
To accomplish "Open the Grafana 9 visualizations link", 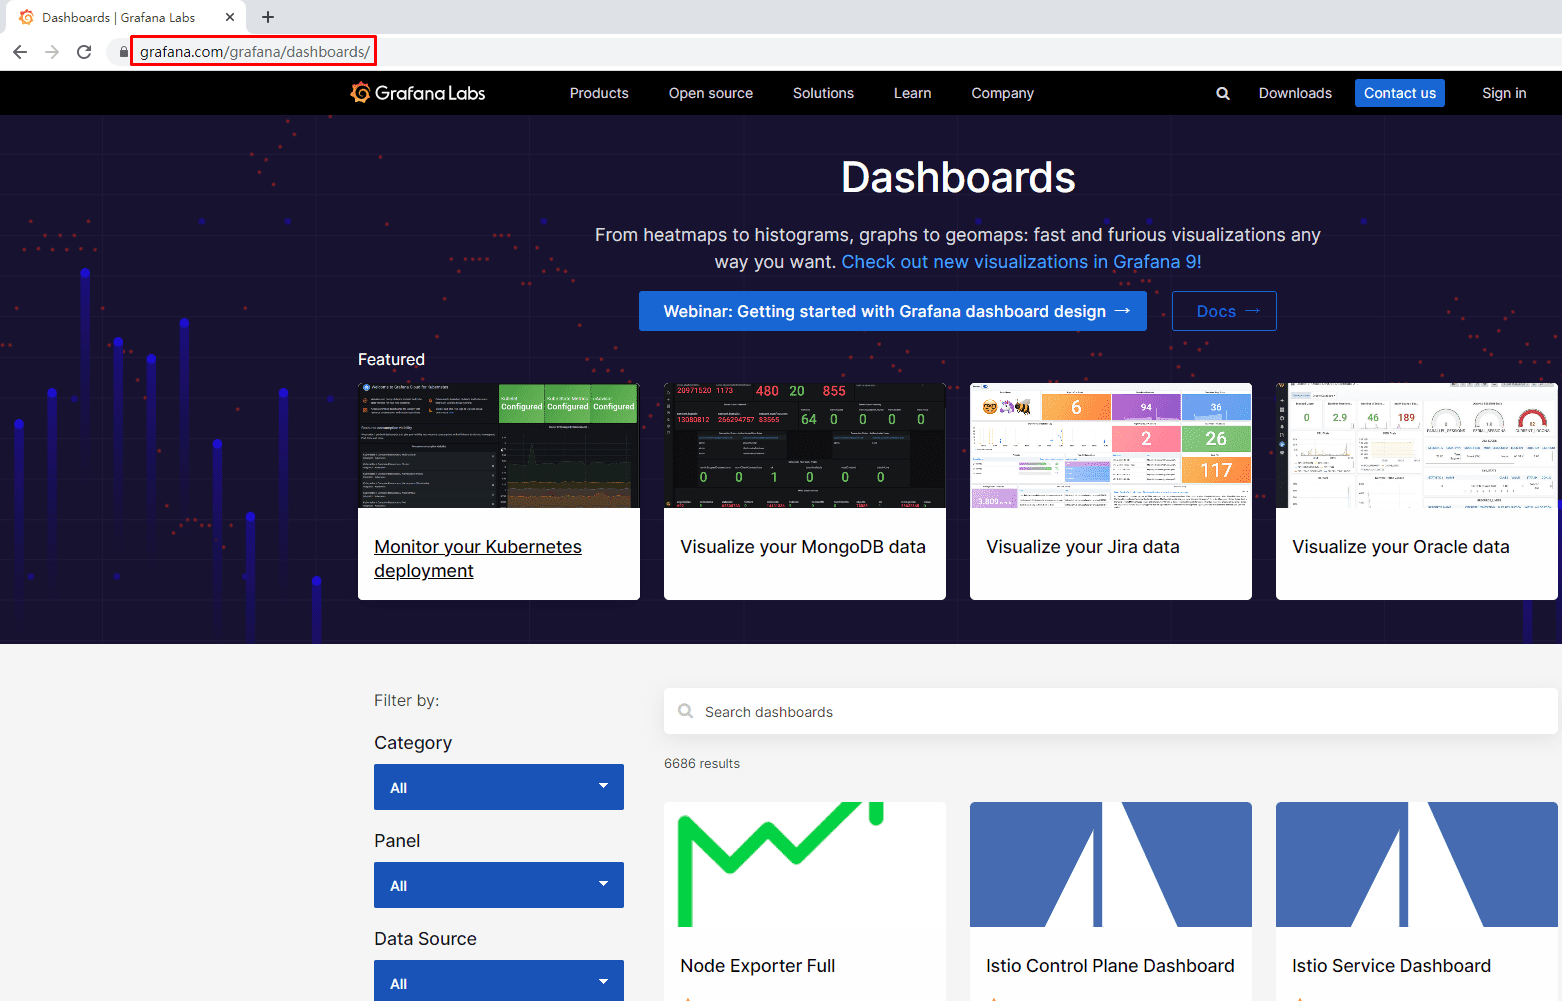I will (x=1022, y=262).
